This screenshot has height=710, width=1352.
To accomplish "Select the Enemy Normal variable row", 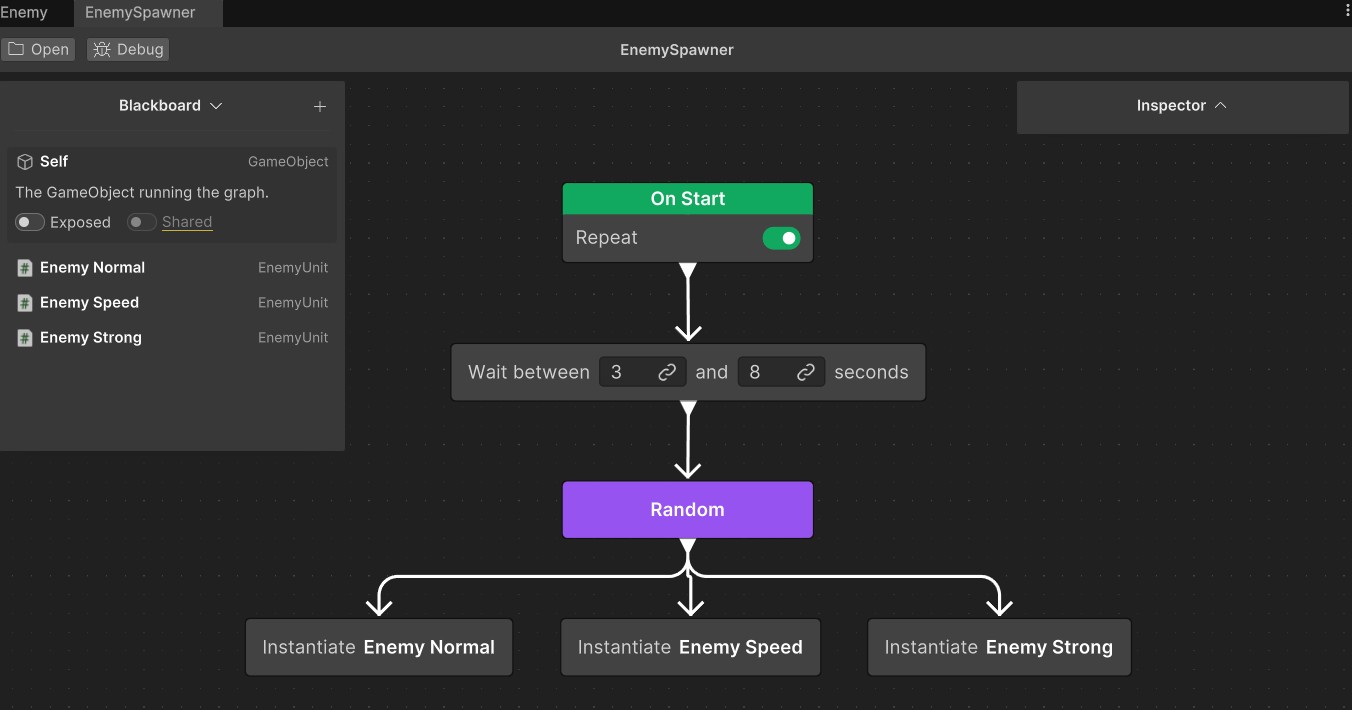I will [173, 268].
